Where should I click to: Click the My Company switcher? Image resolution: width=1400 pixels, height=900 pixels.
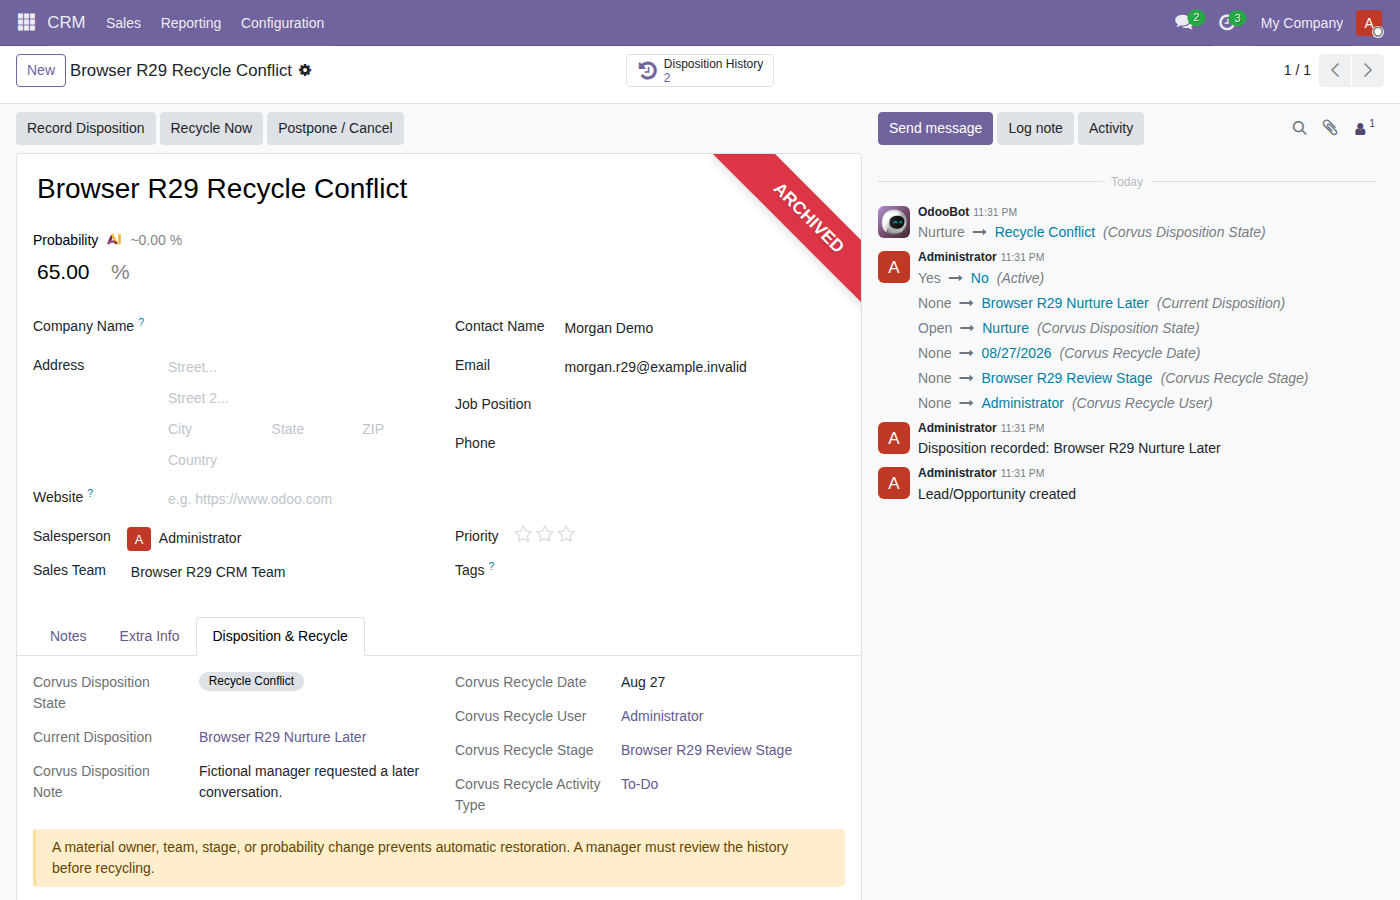[x=1301, y=22]
